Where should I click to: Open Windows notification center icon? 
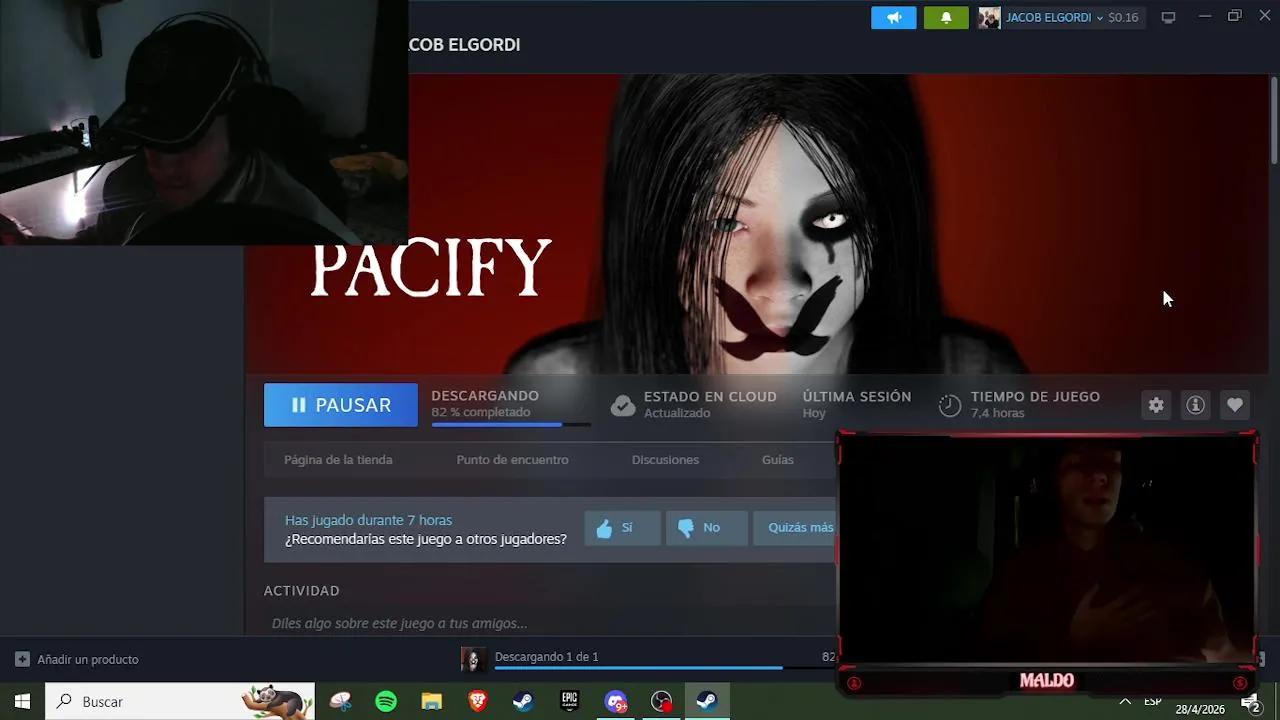1251,705
